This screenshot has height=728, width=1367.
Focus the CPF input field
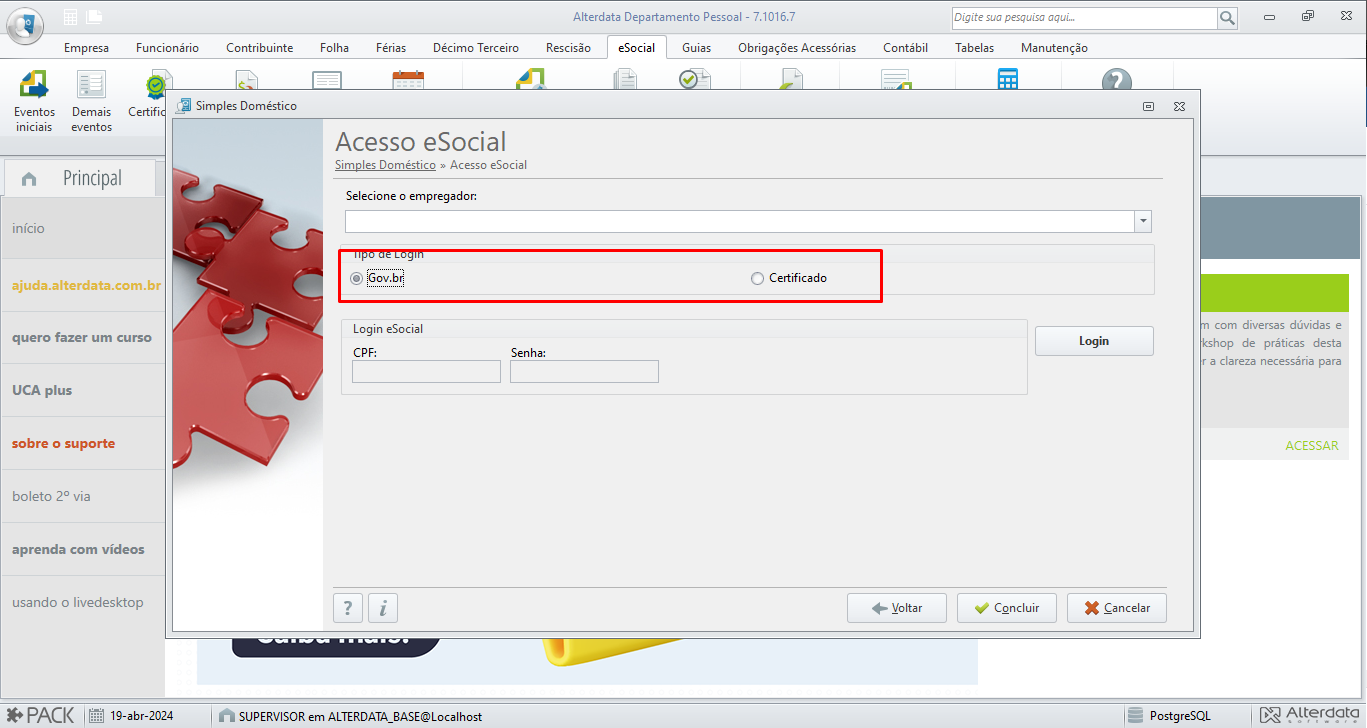coord(426,372)
